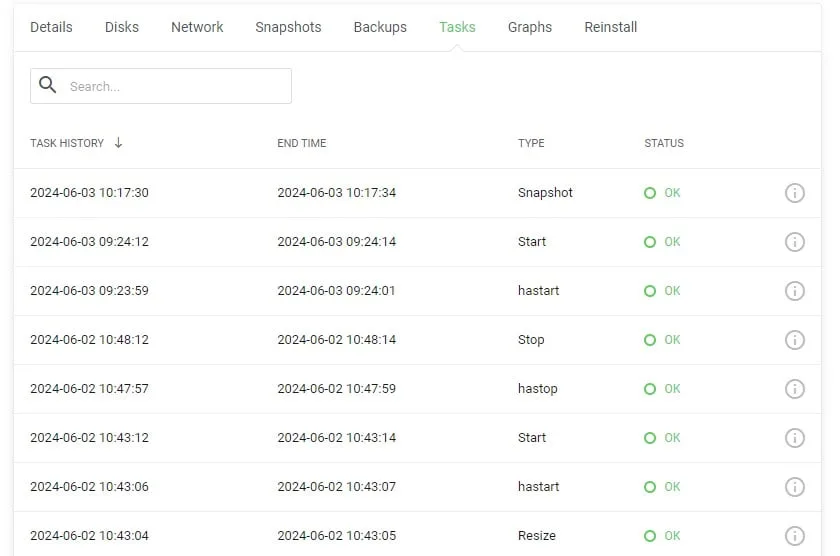
Task: Click info icon for the Snapshot task
Action: pyautogui.click(x=794, y=193)
